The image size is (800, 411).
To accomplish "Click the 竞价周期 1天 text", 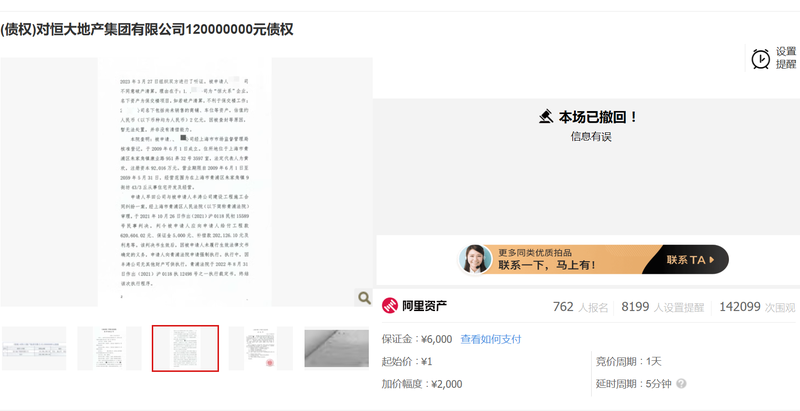I will click(629, 362).
